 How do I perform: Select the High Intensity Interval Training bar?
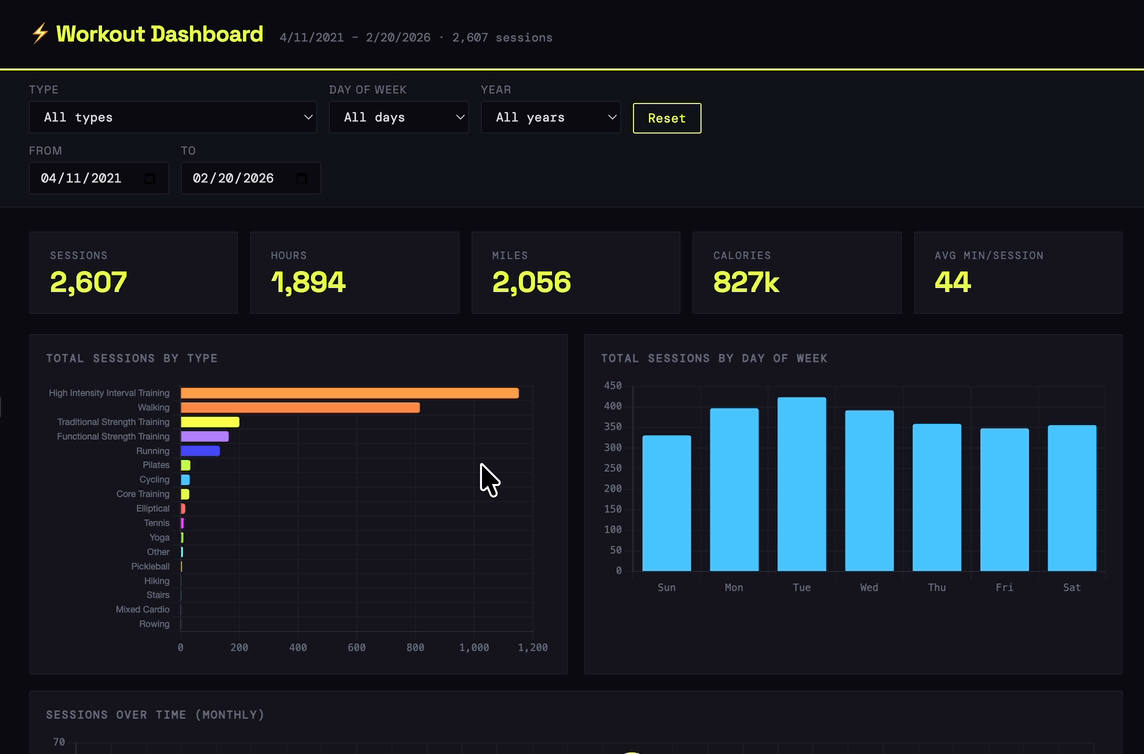pos(349,393)
